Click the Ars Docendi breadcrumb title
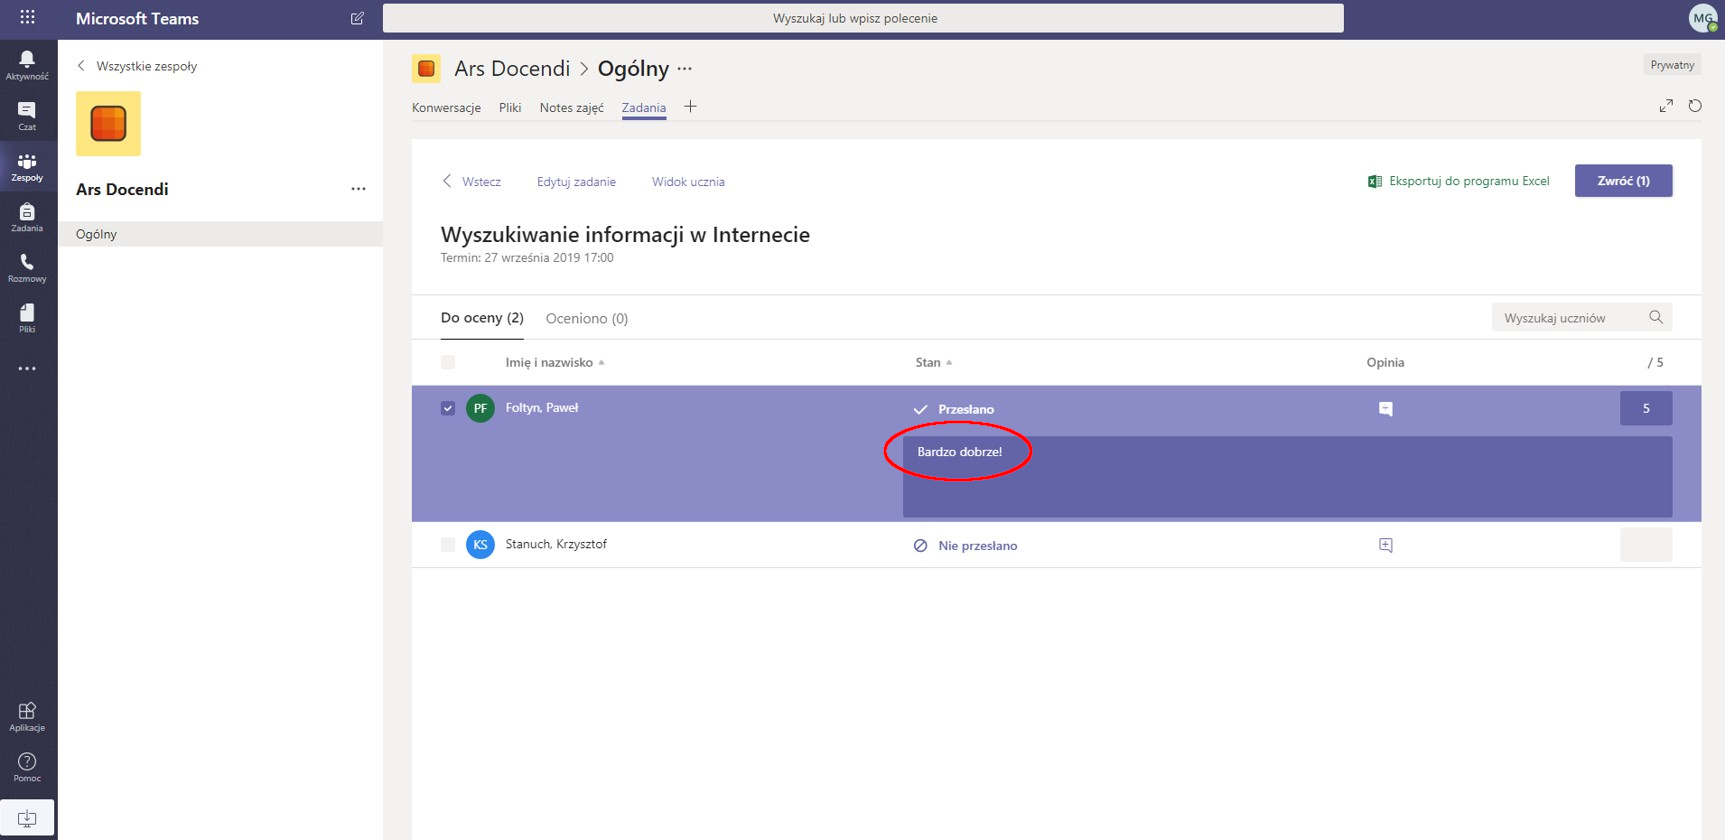 [512, 68]
